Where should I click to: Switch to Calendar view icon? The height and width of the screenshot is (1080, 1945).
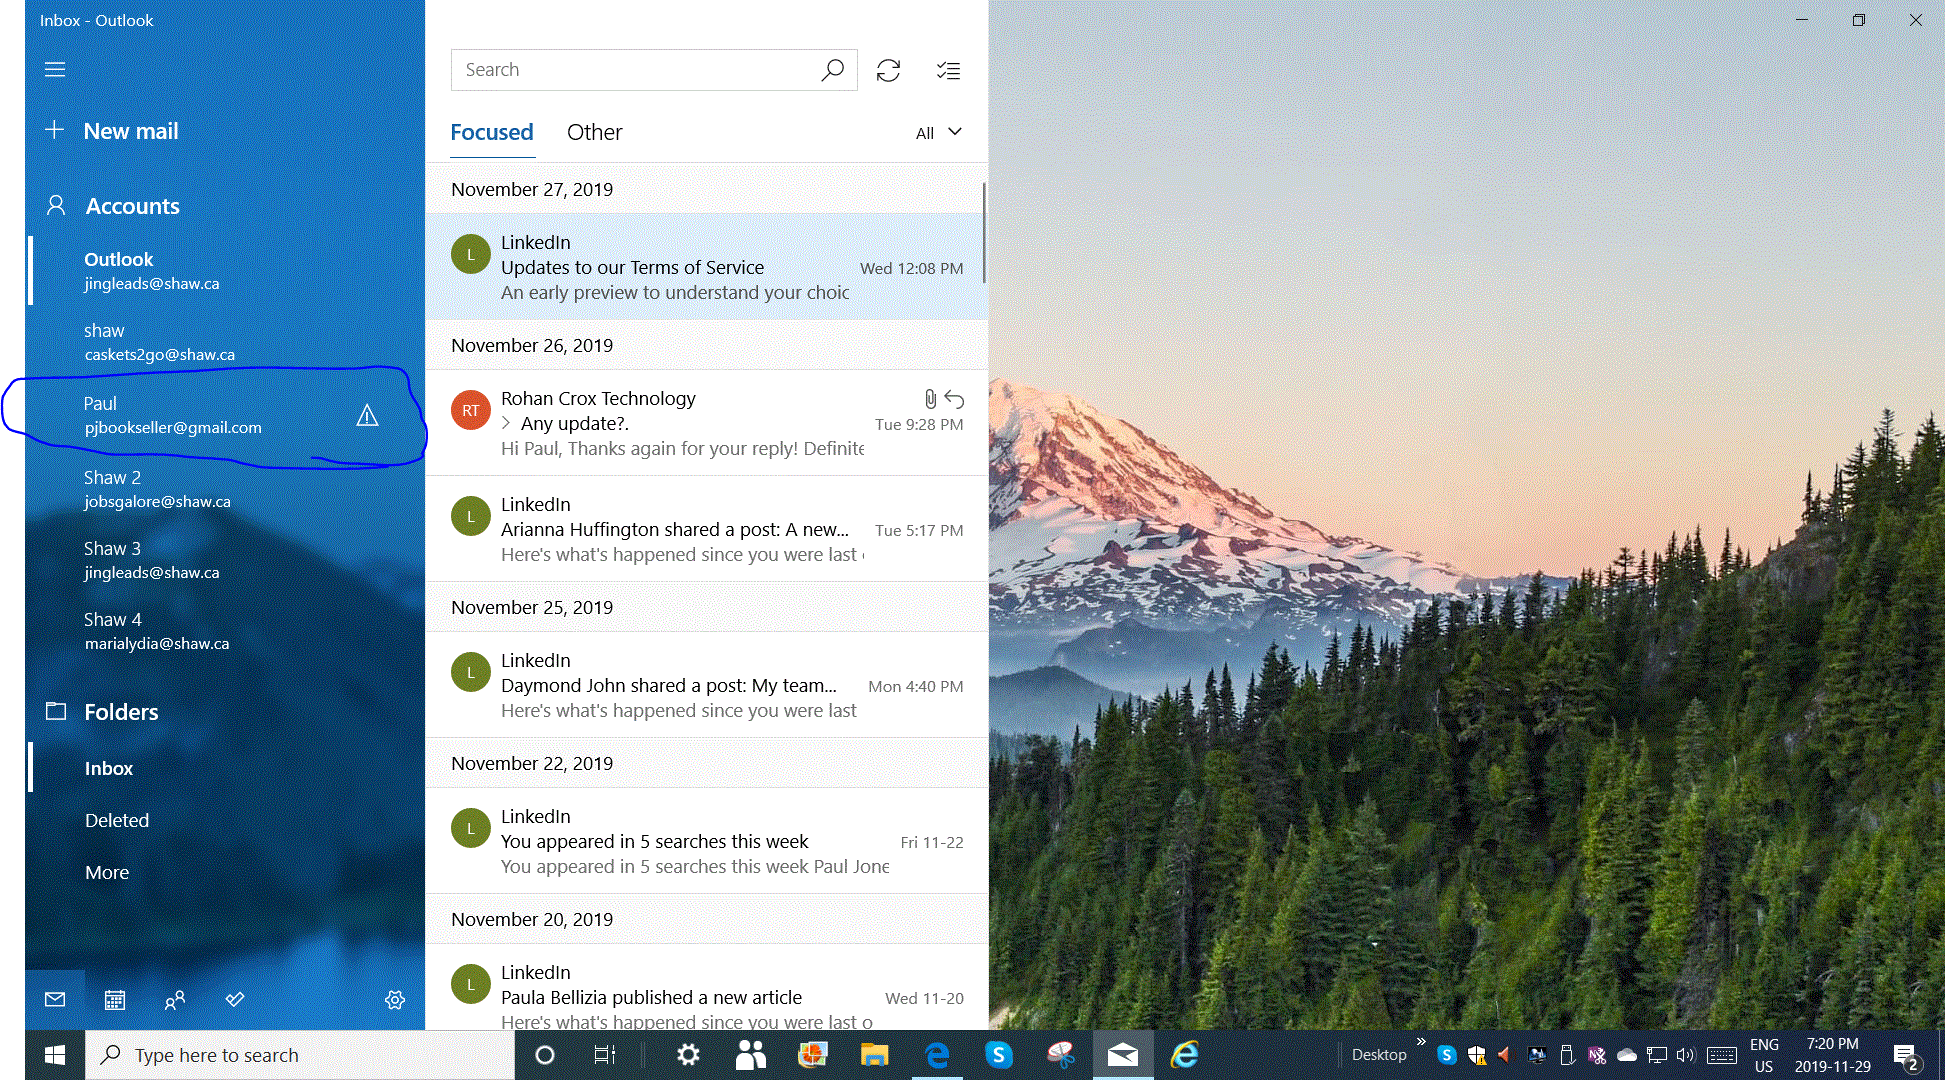(115, 999)
